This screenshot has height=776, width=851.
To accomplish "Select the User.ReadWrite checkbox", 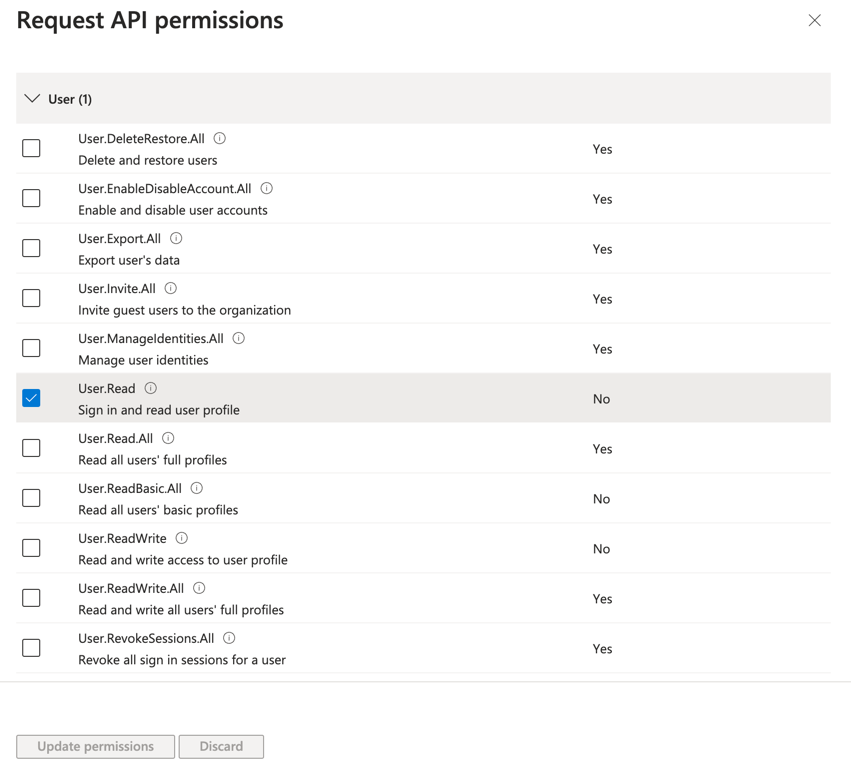I will point(32,548).
